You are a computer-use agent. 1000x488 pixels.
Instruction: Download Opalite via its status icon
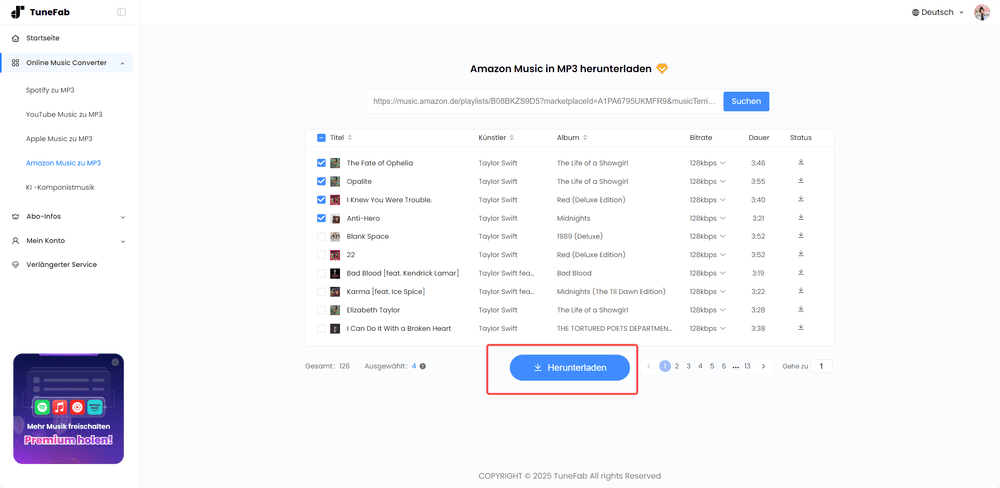coord(800,181)
